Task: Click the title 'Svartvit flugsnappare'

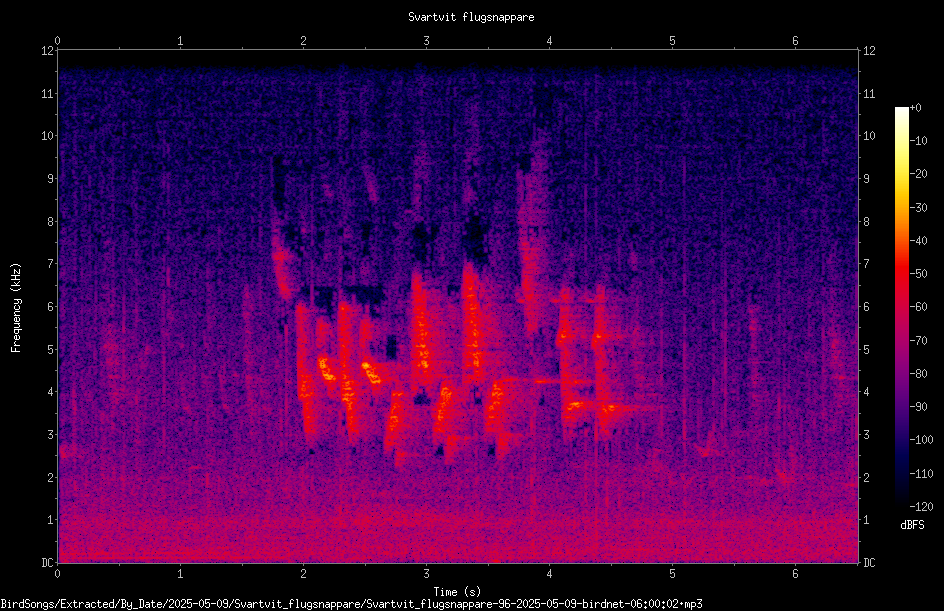Action: 471,17
